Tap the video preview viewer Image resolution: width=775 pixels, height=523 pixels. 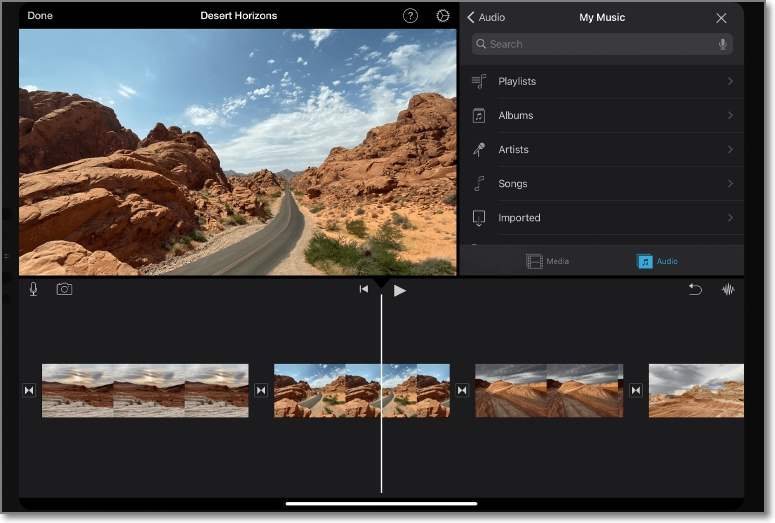(238, 152)
